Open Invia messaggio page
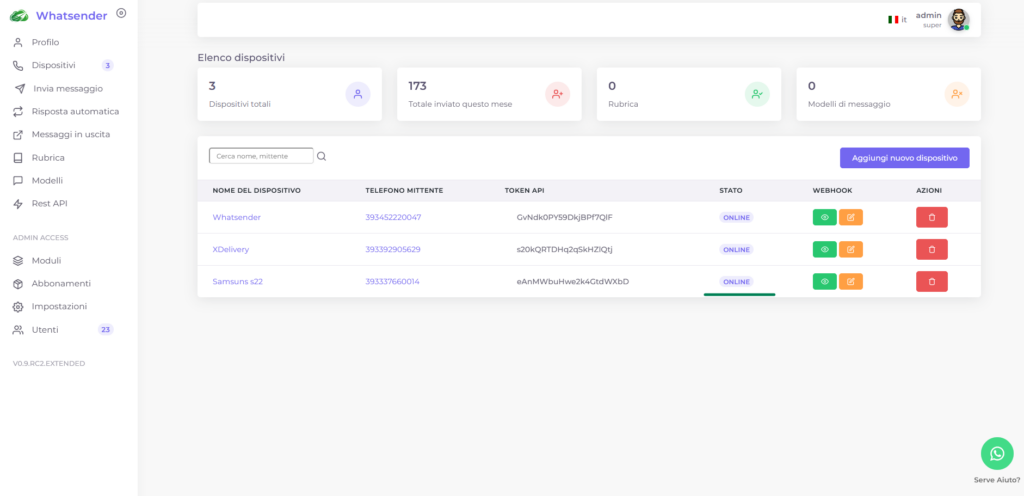The image size is (1024, 496). (68, 89)
